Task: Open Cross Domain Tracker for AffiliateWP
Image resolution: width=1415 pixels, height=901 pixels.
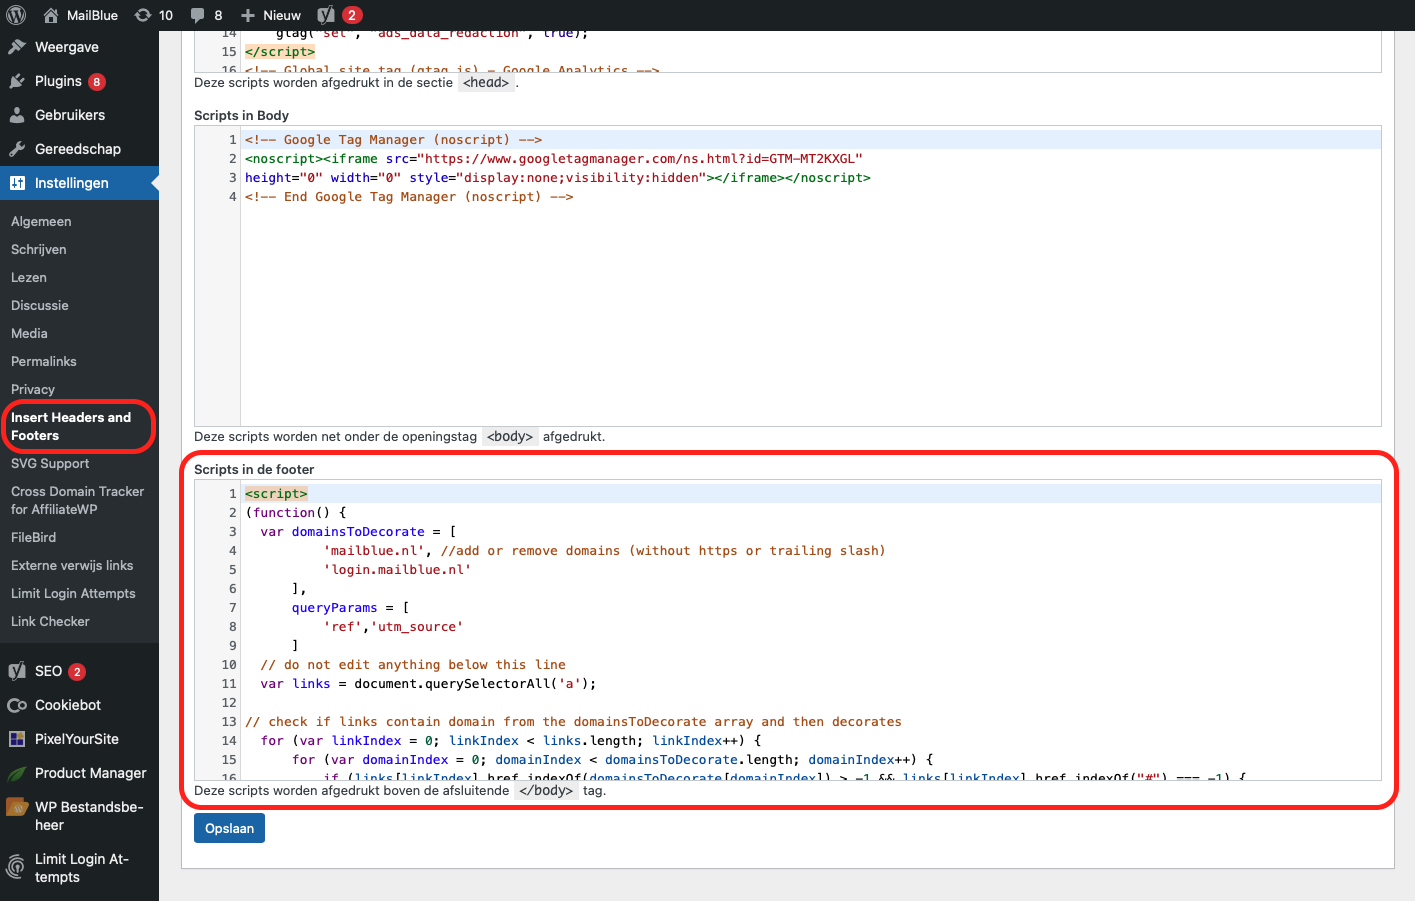Action: click(x=77, y=500)
